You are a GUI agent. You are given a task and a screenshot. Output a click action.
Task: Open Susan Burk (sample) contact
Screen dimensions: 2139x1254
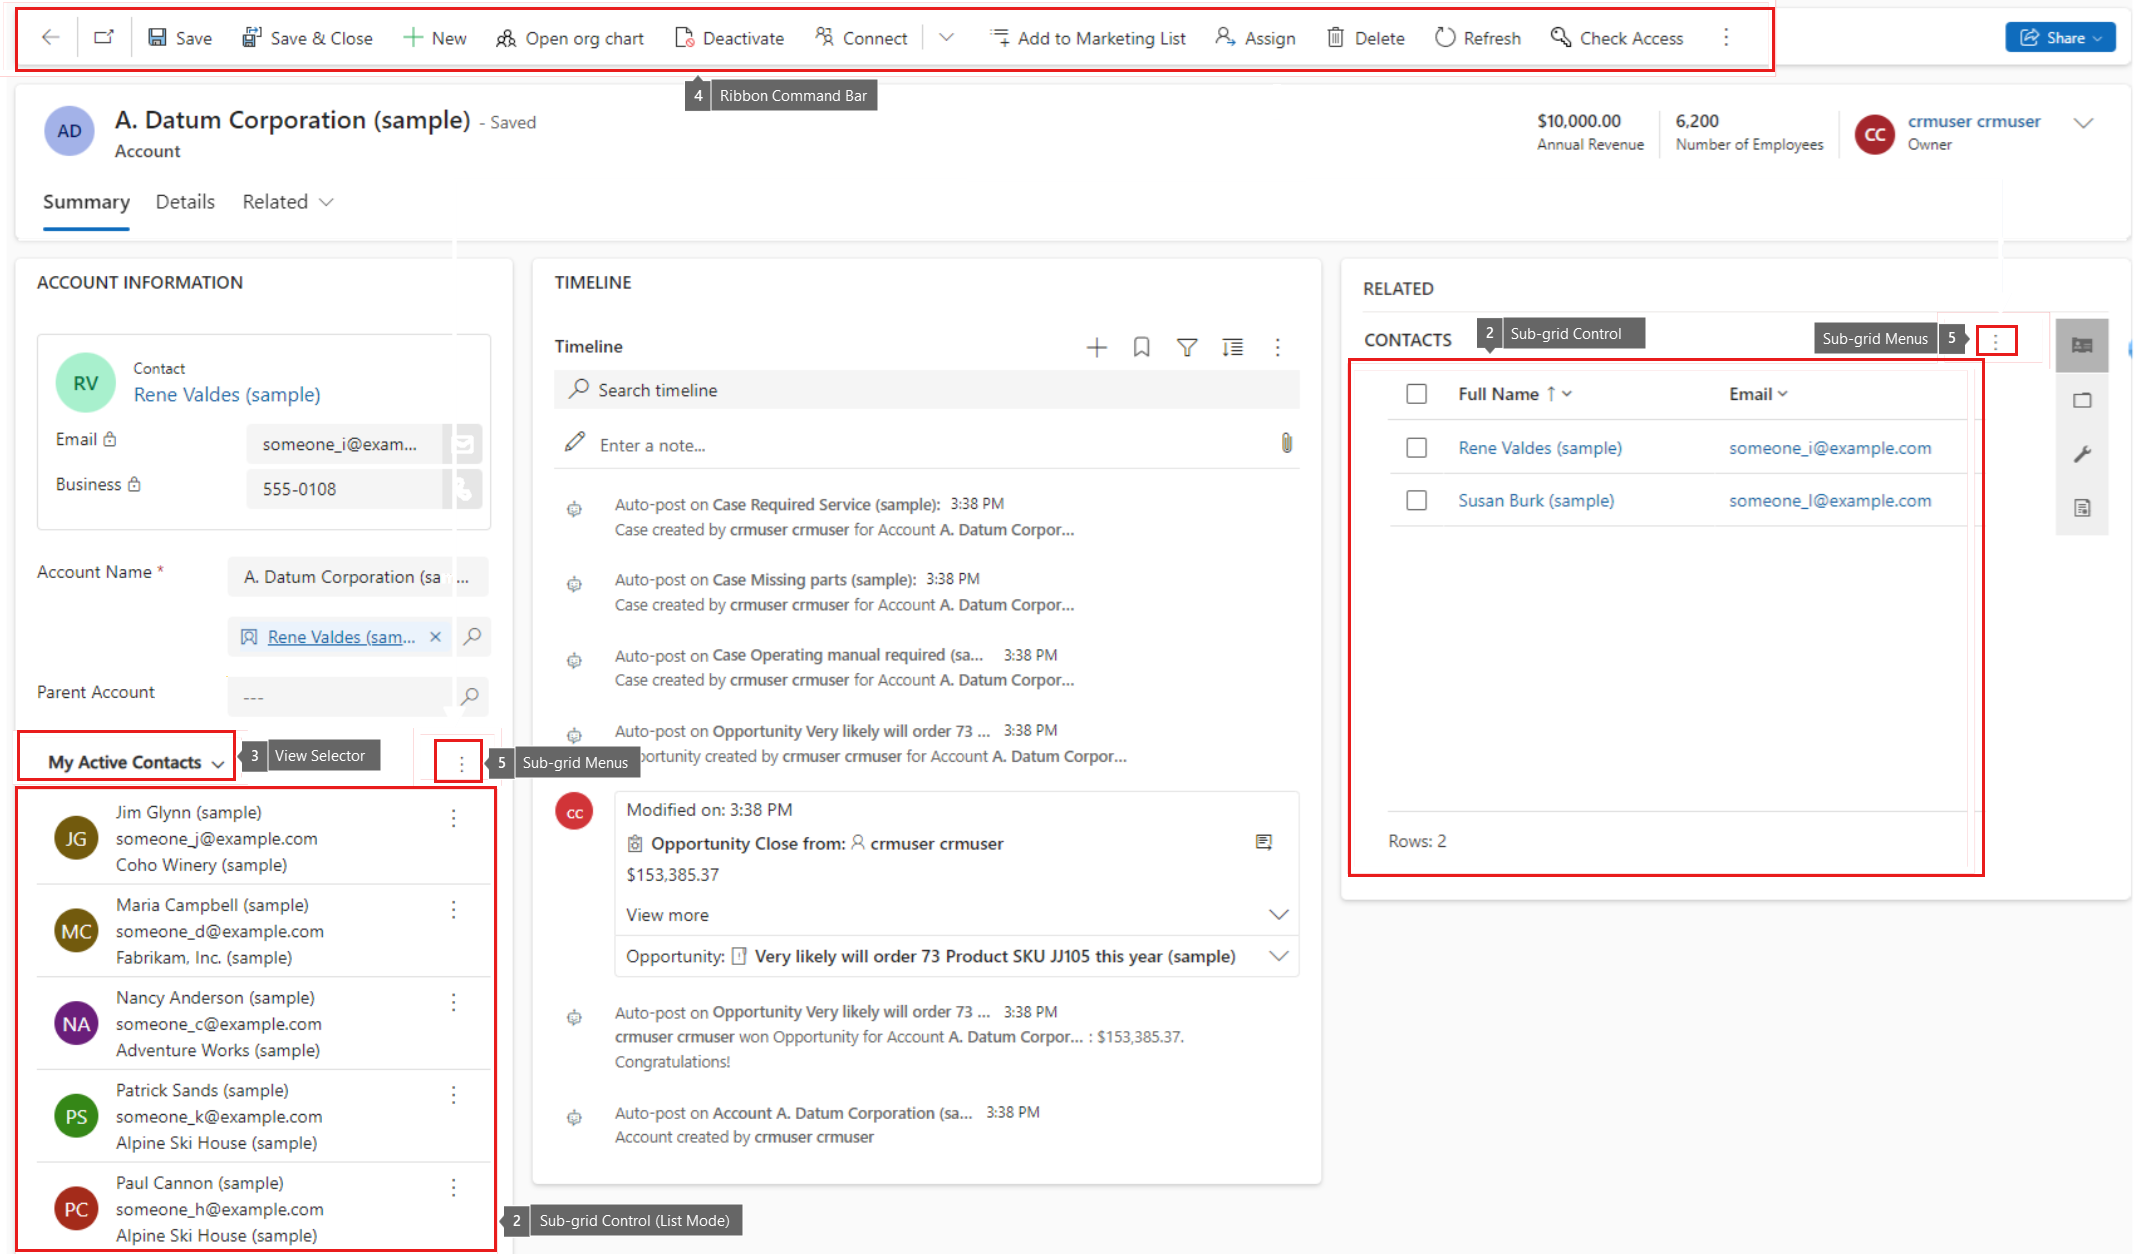pos(1536,501)
